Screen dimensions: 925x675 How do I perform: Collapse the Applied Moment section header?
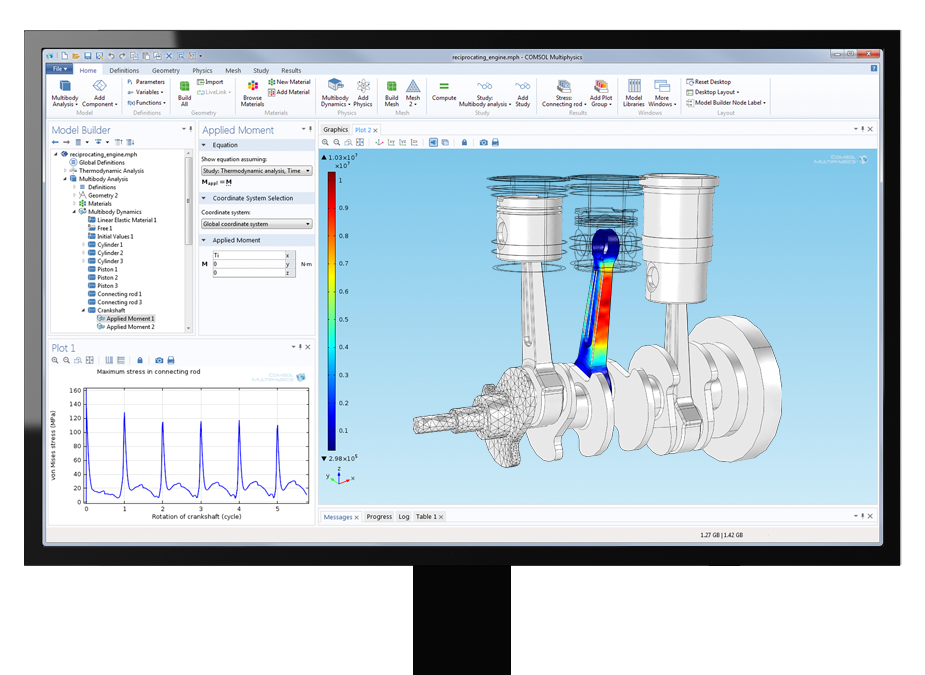204,240
